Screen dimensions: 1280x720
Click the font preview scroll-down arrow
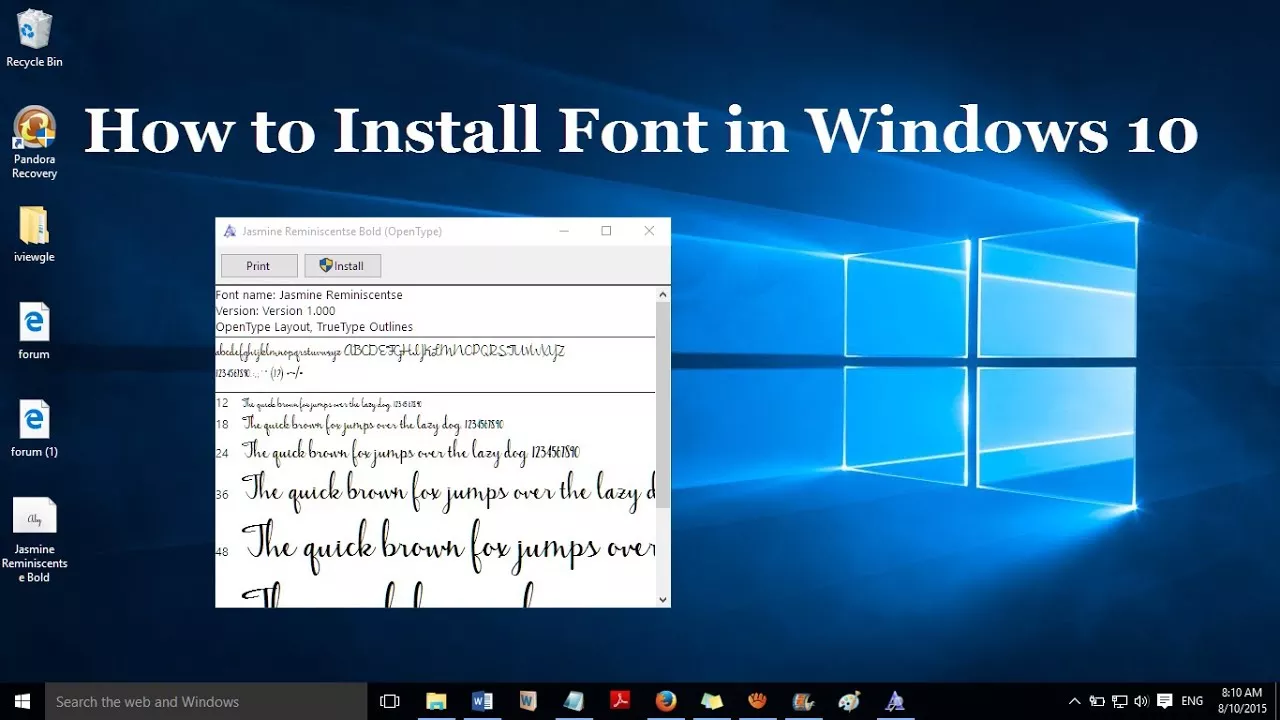(661, 598)
